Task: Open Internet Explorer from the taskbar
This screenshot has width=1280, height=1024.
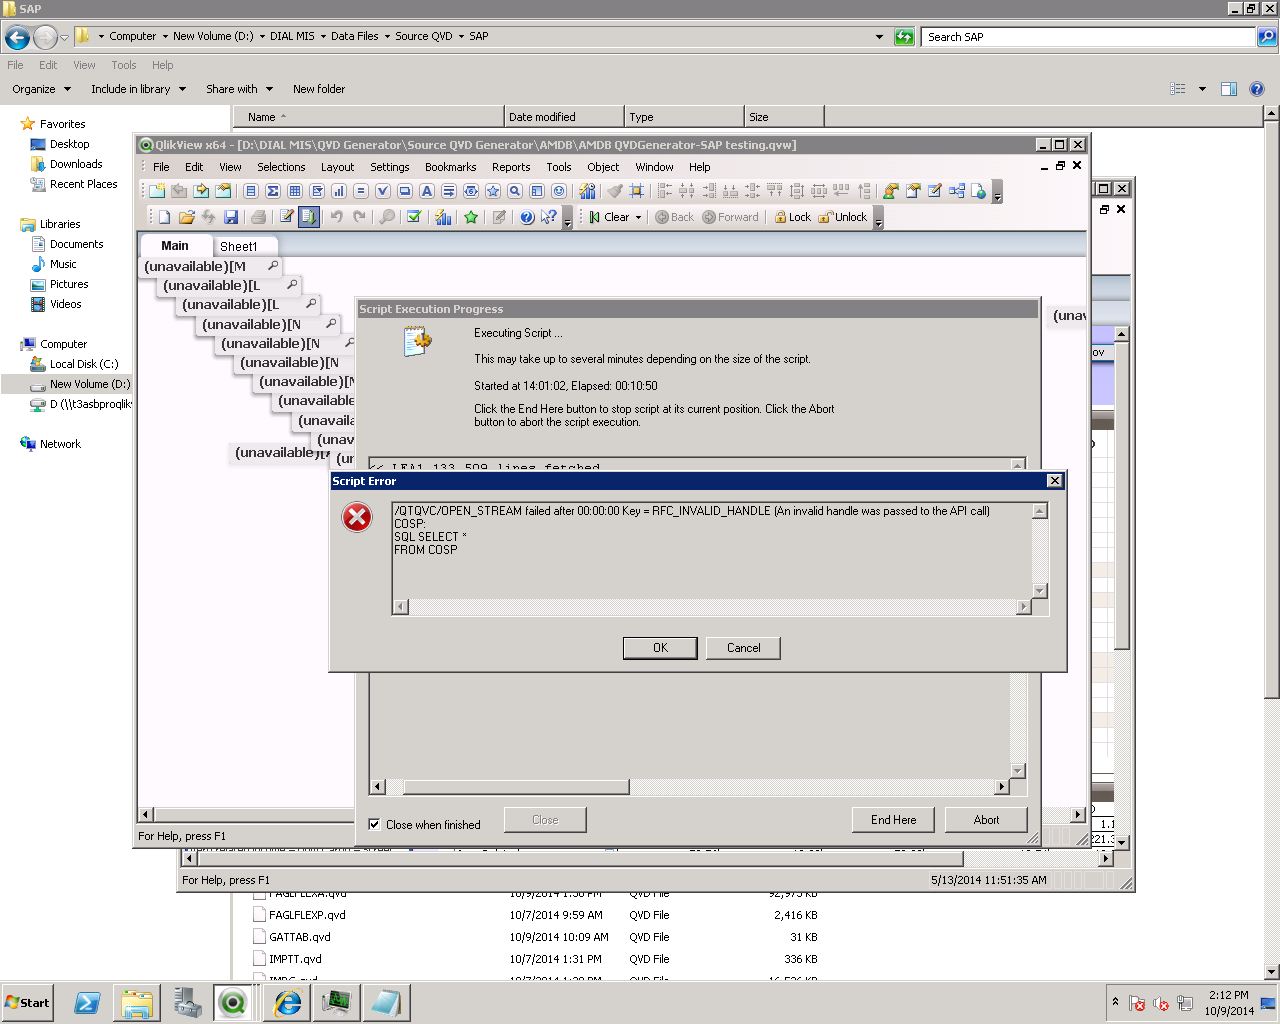Action: tap(287, 1002)
